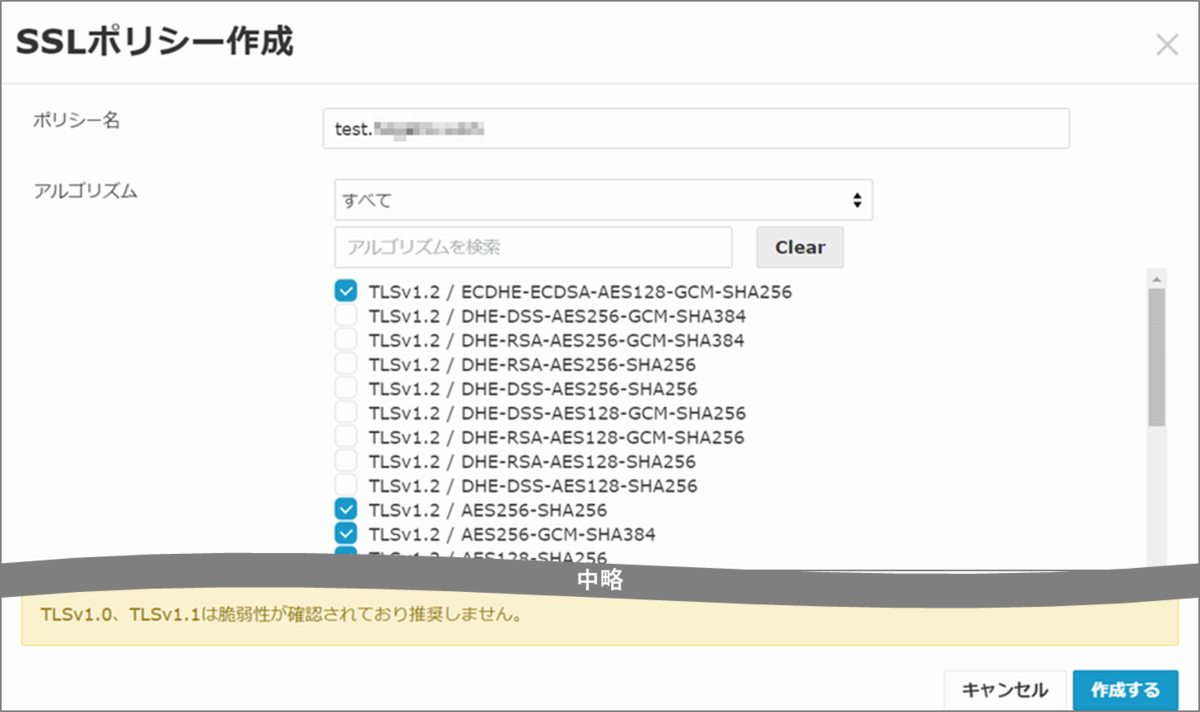The width and height of the screenshot is (1200, 712).
Task: Close the SSLポリシー作成 dialog with X
Action: (x=1166, y=45)
